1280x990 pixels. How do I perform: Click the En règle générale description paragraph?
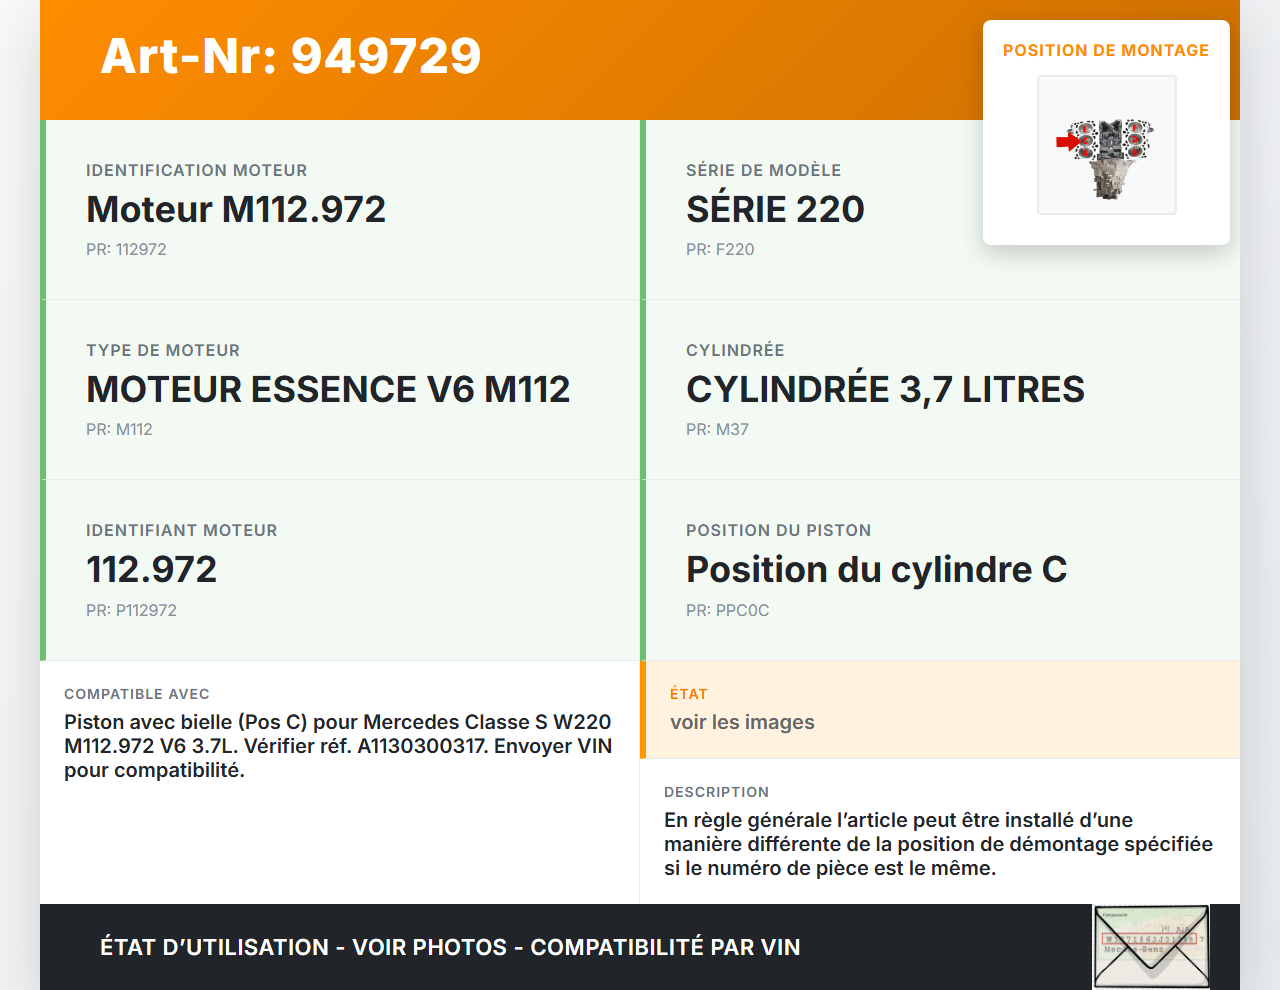(938, 844)
